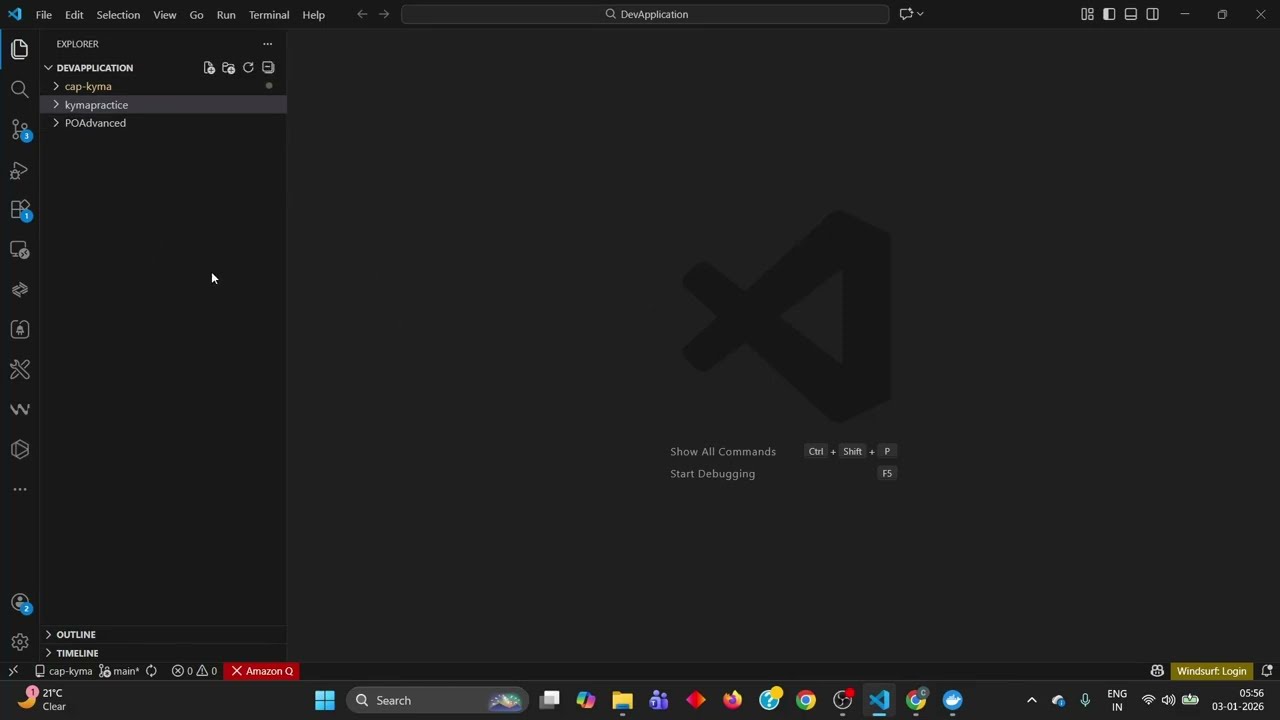Open the main* branch indicator

119,671
